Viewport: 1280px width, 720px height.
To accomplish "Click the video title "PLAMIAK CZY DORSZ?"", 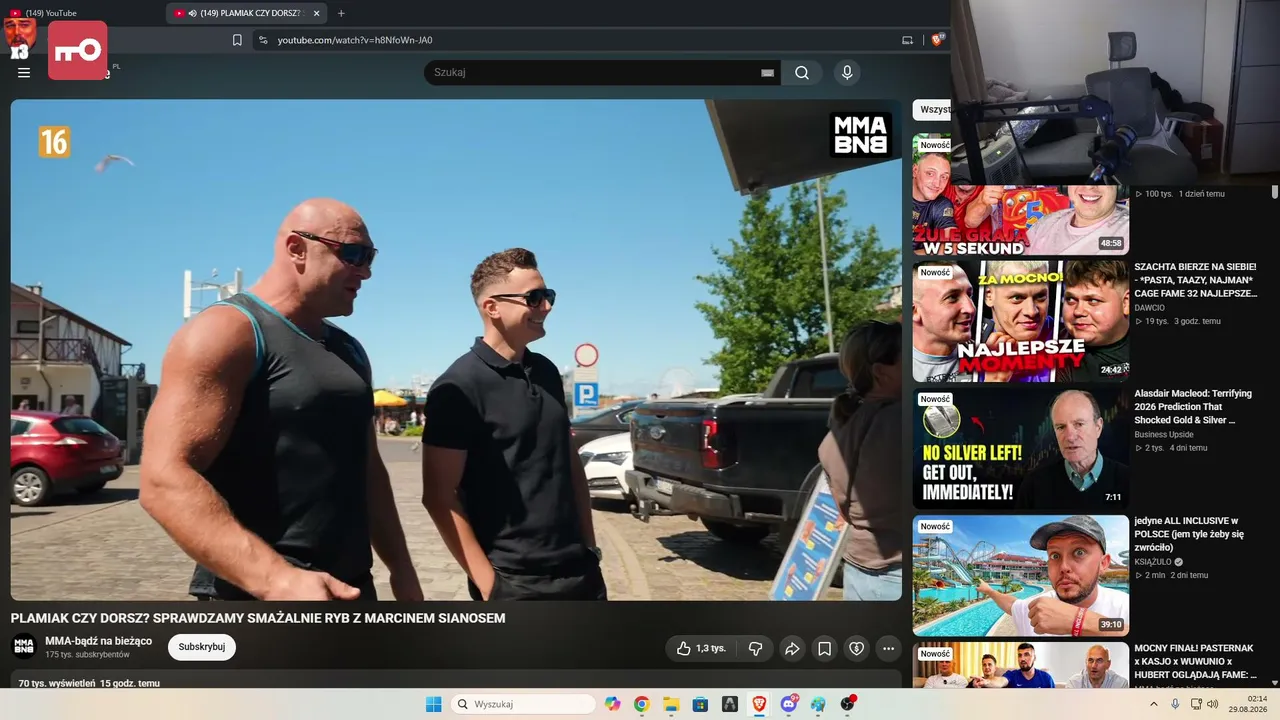I will coord(258,618).
